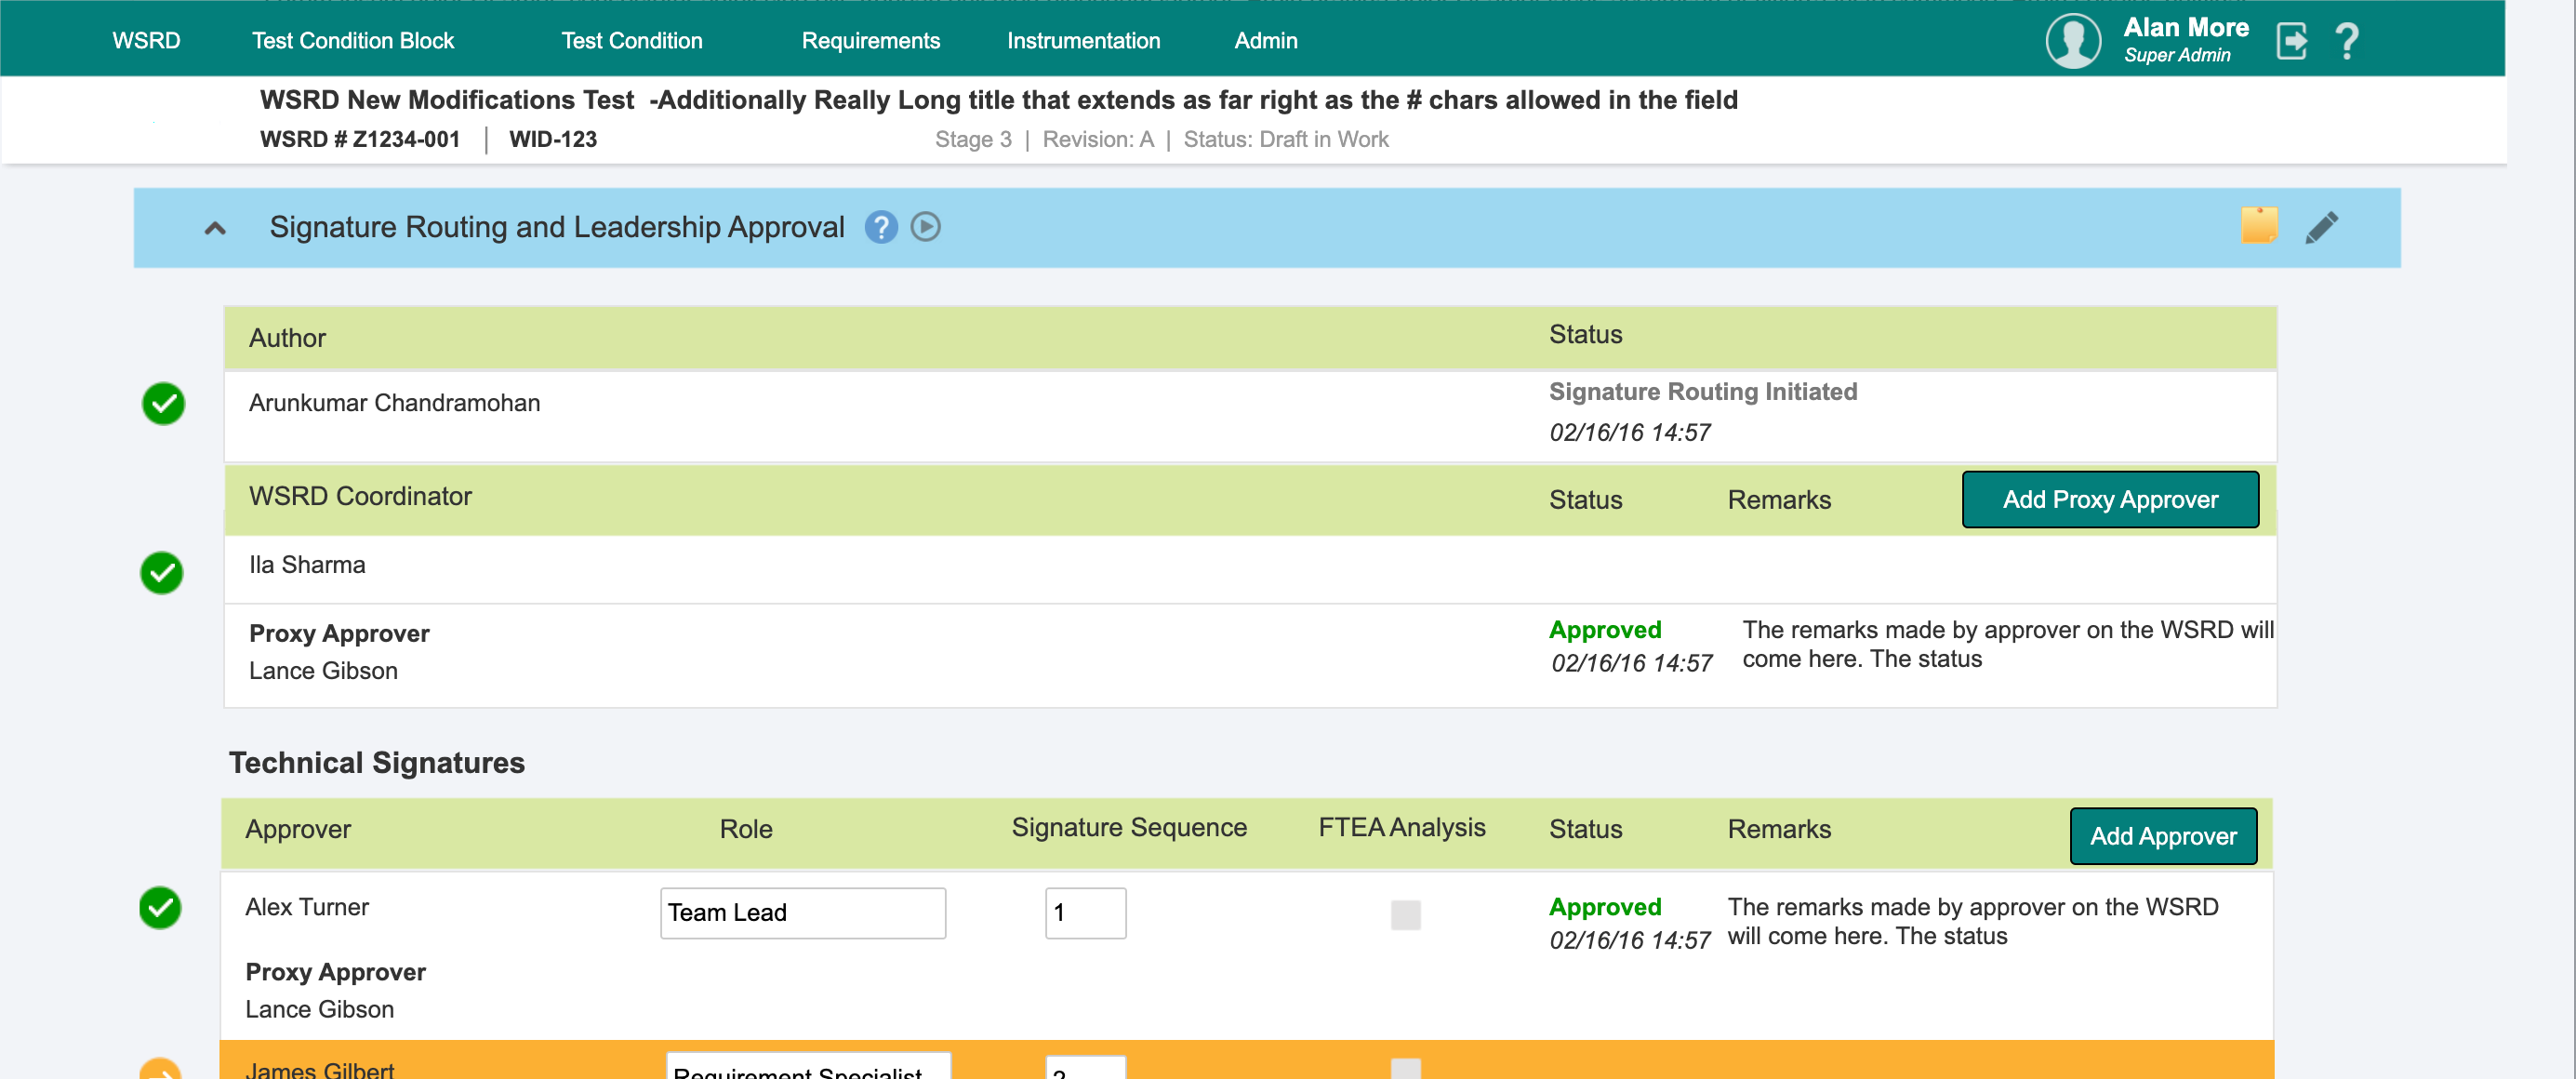
Task: Click the pencil edit icon on the blue header
Action: (x=2324, y=227)
